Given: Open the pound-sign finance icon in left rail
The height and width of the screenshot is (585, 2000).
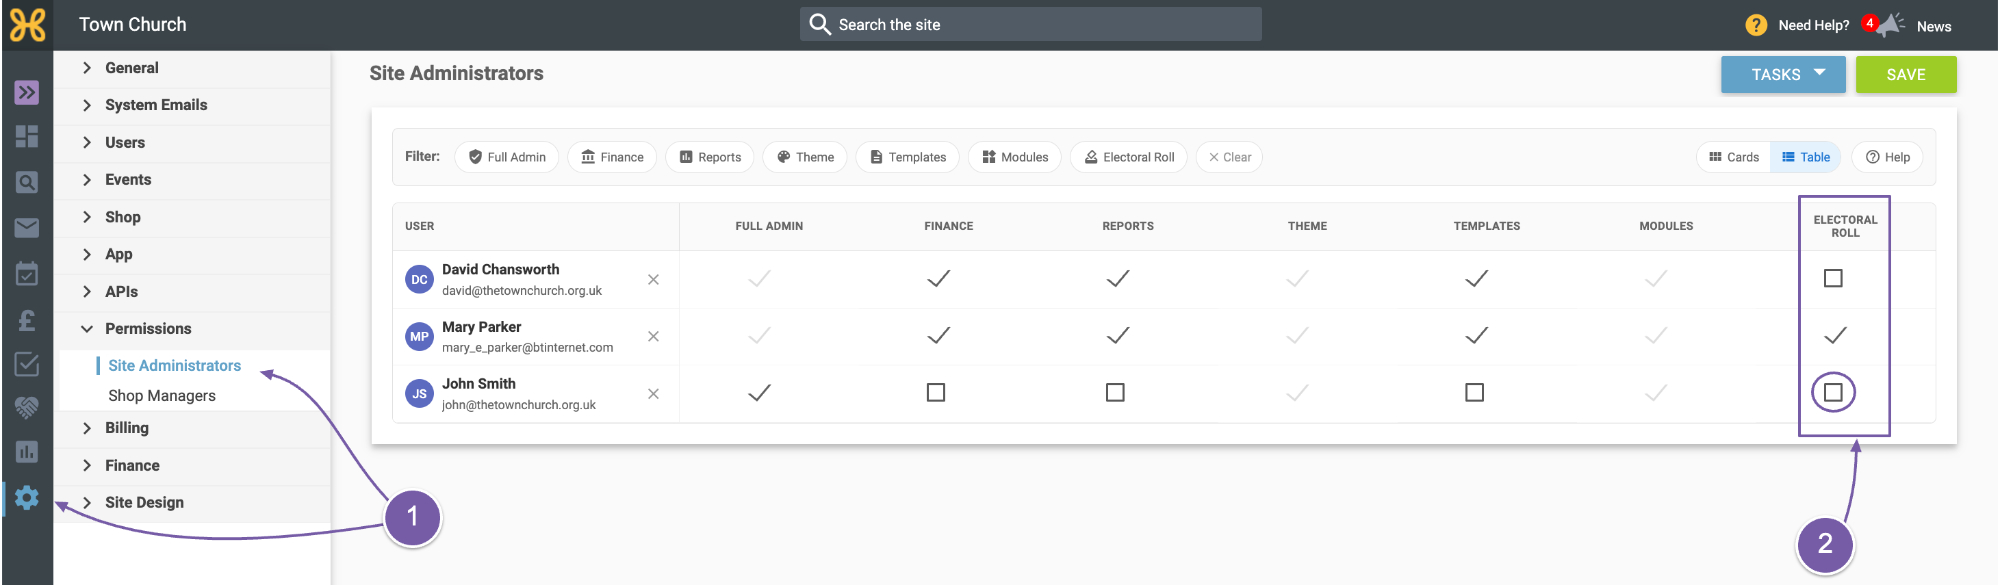Looking at the screenshot, I should coord(27,319).
